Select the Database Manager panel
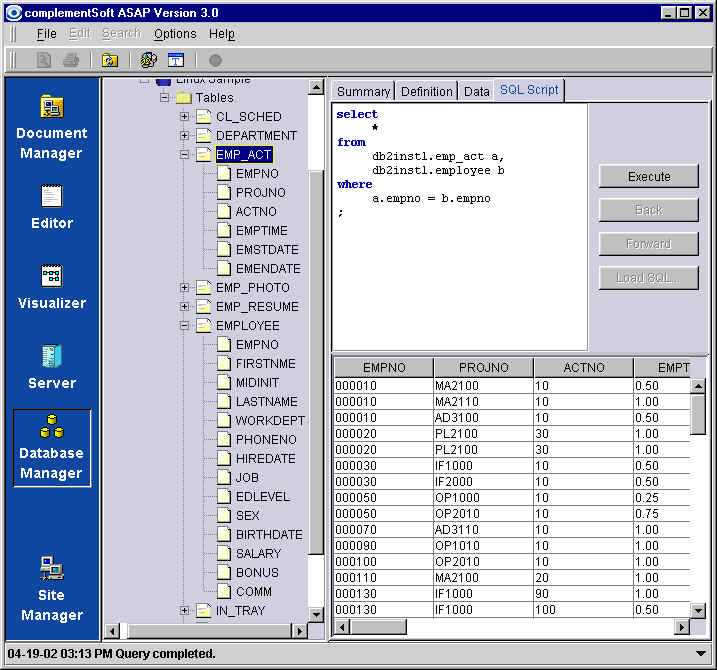The height and width of the screenshot is (670, 717). point(52,448)
